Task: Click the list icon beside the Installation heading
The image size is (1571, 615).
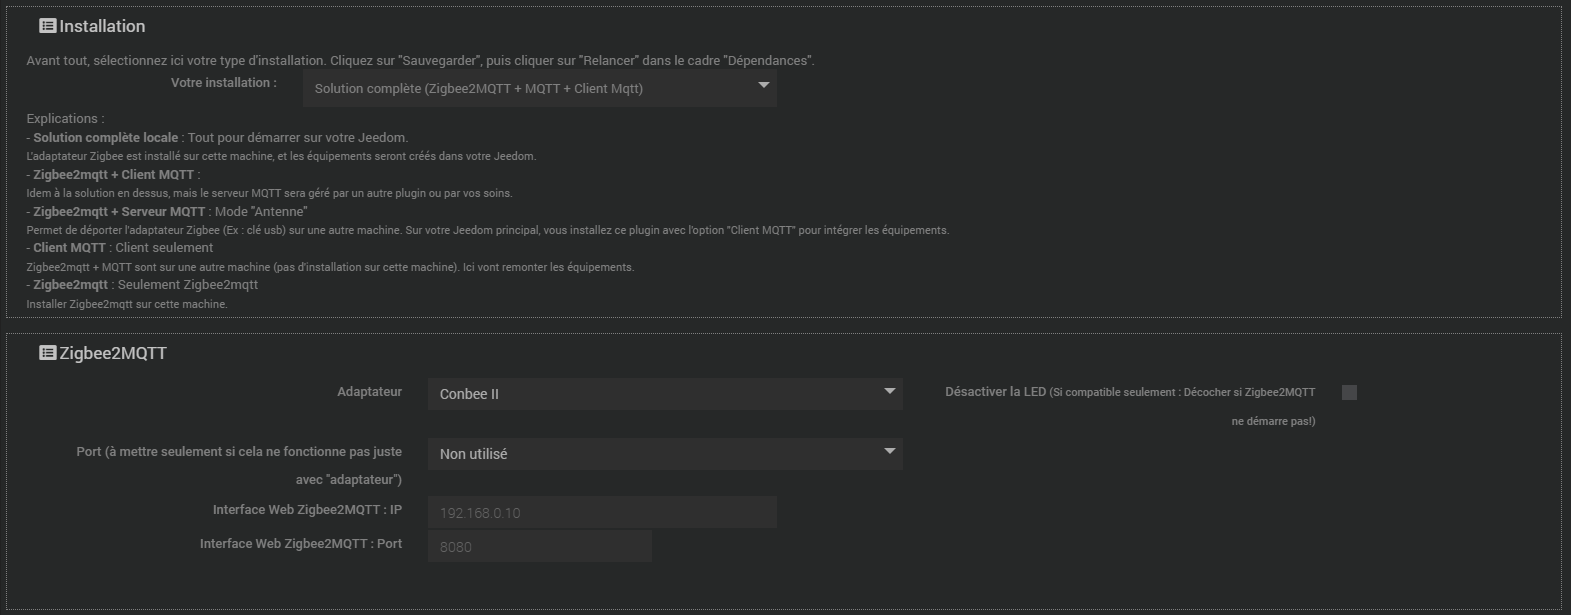Action: pyautogui.click(x=47, y=26)
